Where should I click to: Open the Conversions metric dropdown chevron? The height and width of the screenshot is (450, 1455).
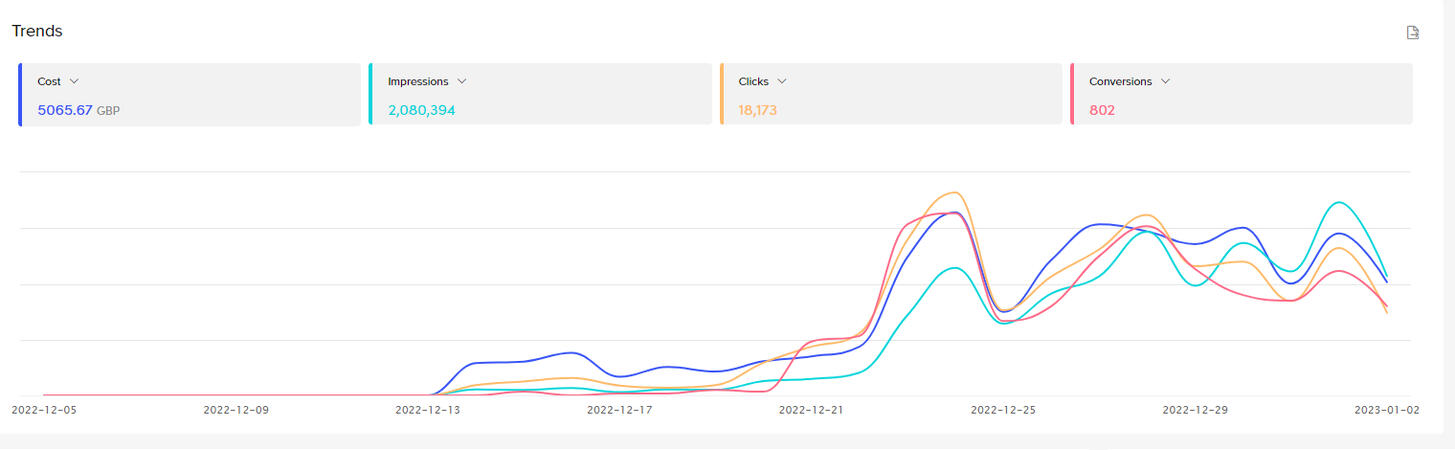tap(1166, 81)
